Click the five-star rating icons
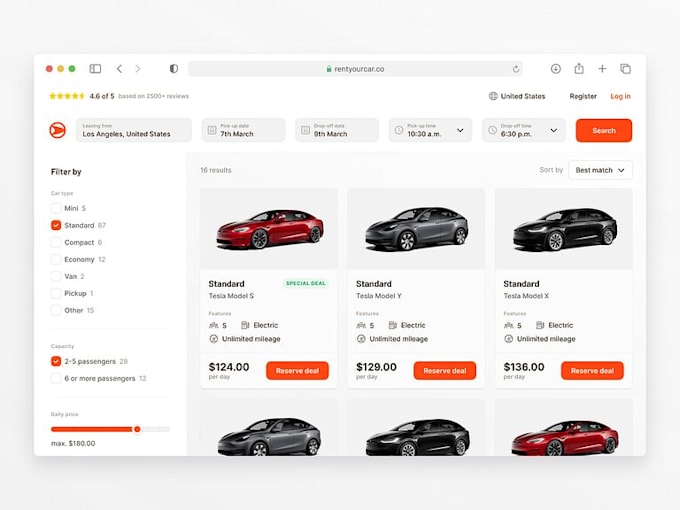The height and width of the screenshot is (510, 680). 67,96
